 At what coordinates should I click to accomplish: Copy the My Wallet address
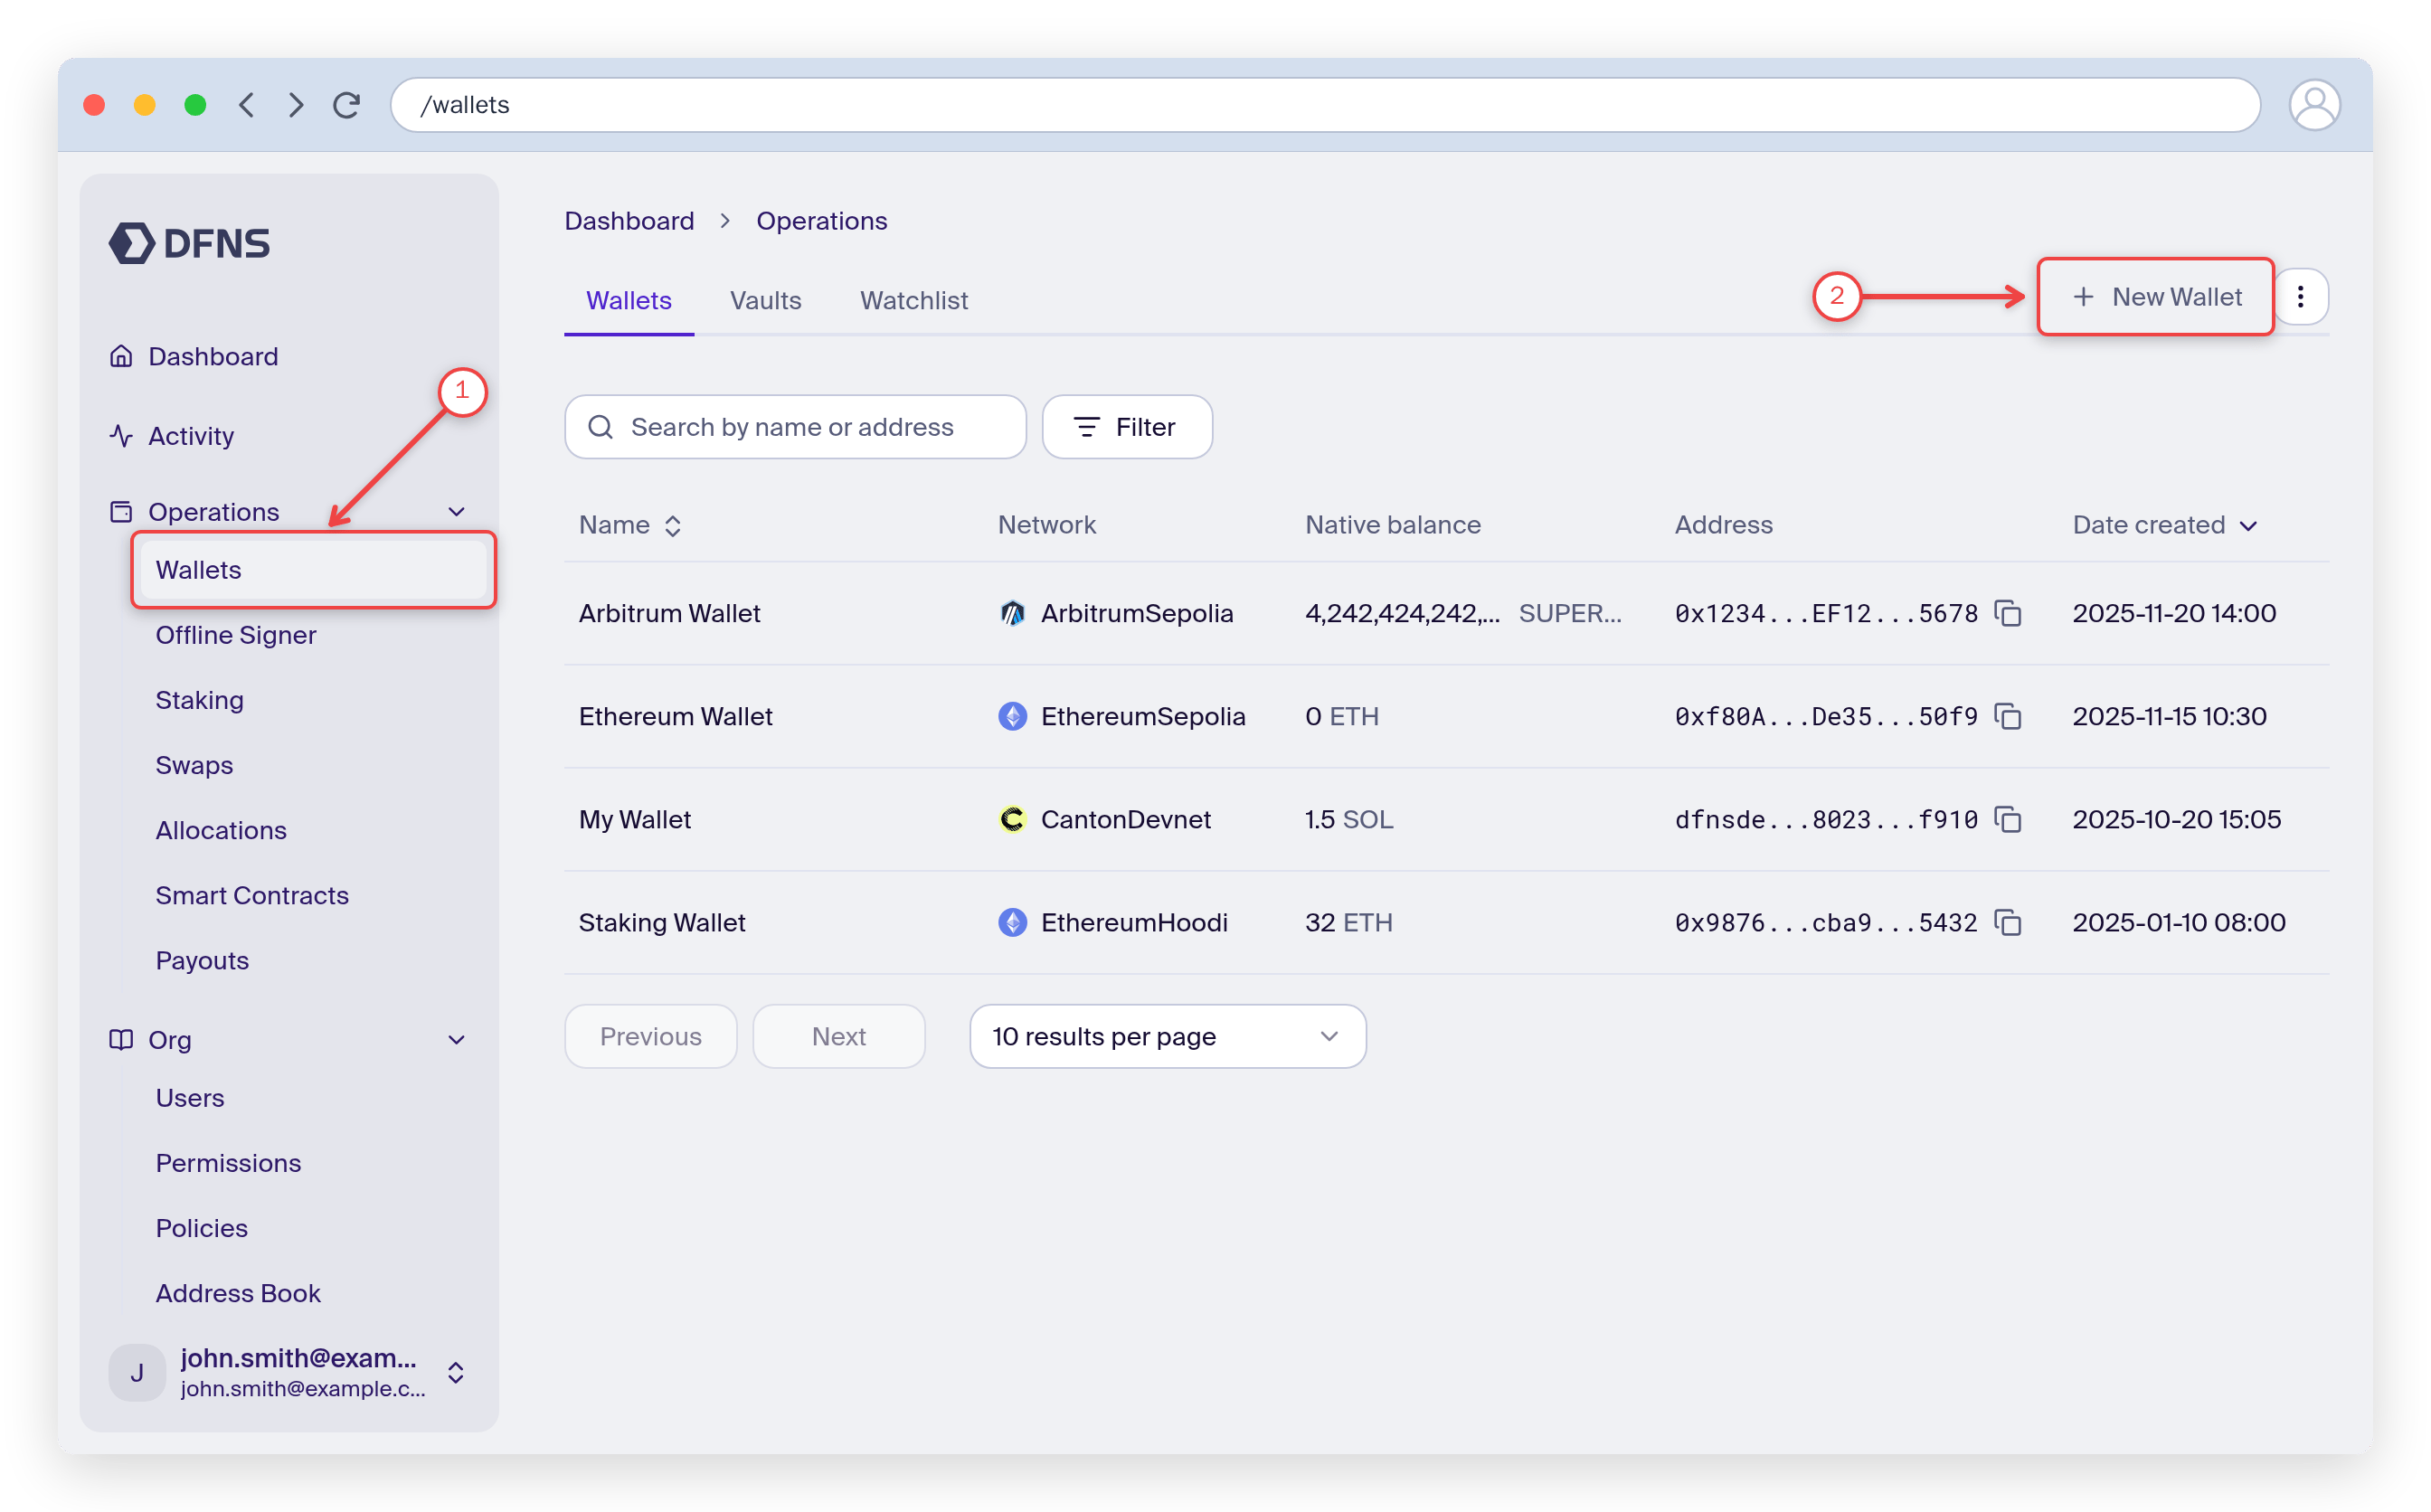tap(2008, 819)
